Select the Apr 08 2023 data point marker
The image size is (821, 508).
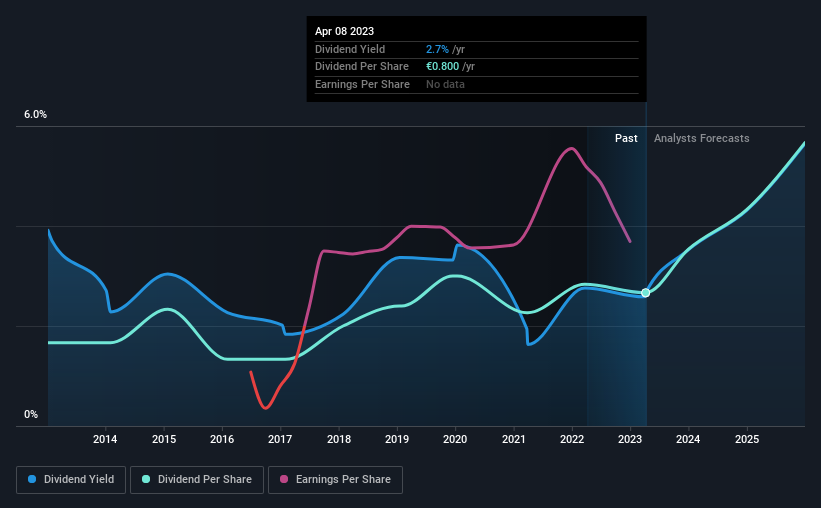pyautogui.click(x=646, y=293)
